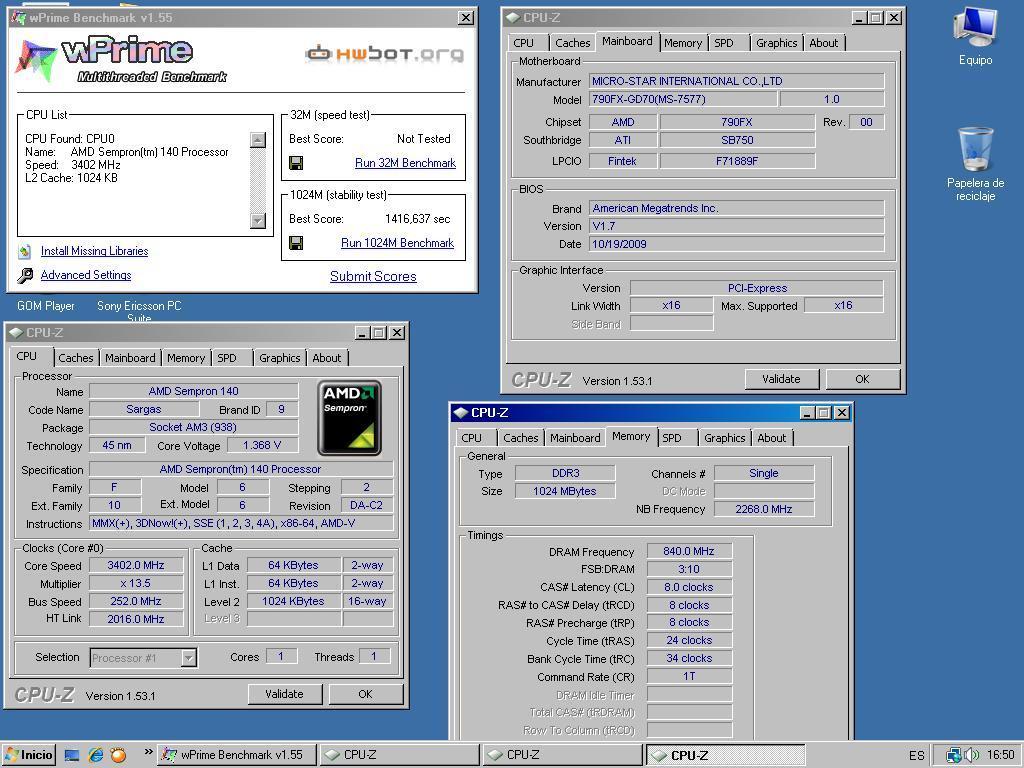Click the network tray icon
1024x768 pixels.
(954, 755)
